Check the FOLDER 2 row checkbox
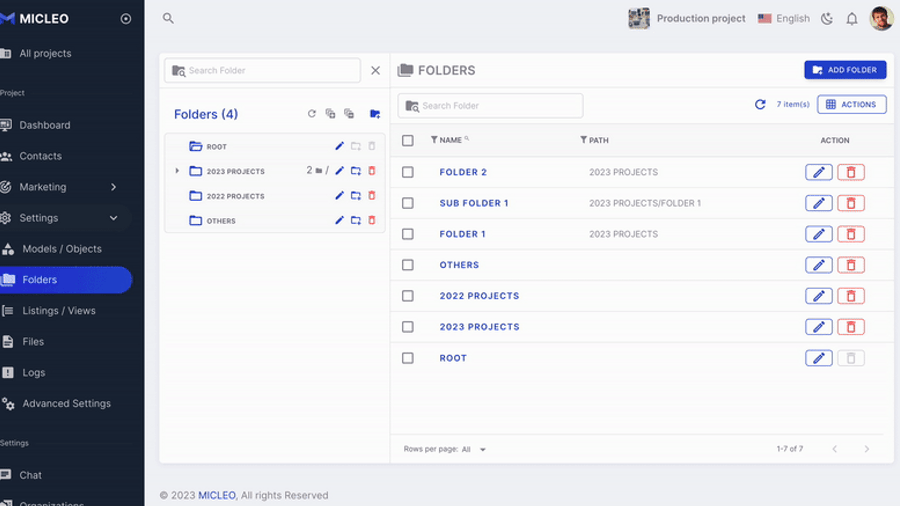This screenshot has height=506, width=900. coord(408,172)
